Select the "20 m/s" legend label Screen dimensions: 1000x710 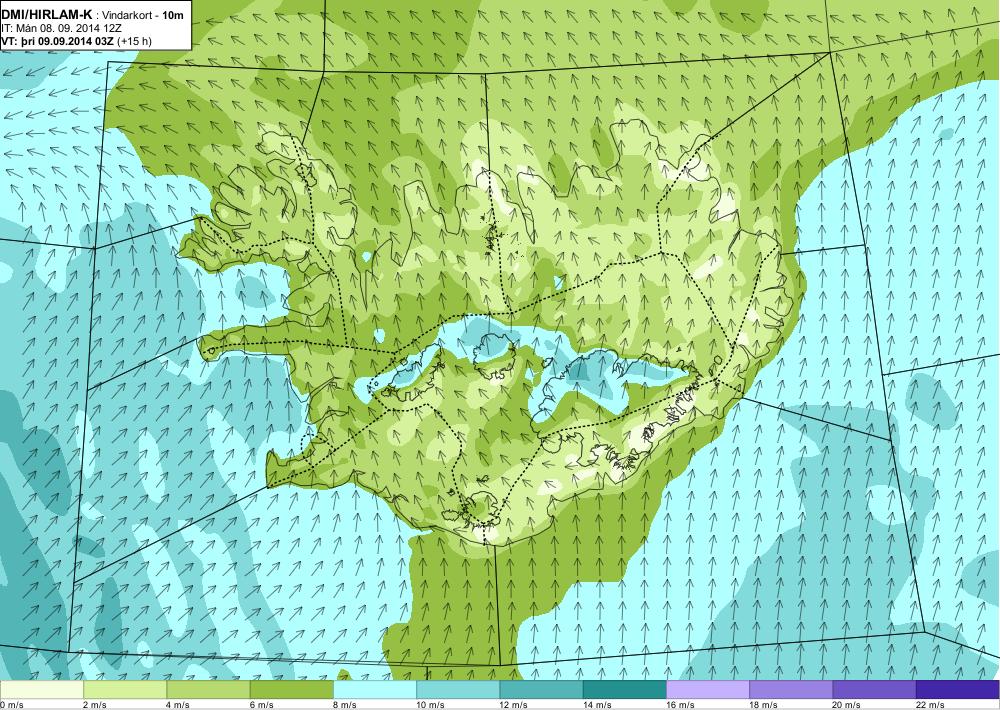tap(848, 705)
